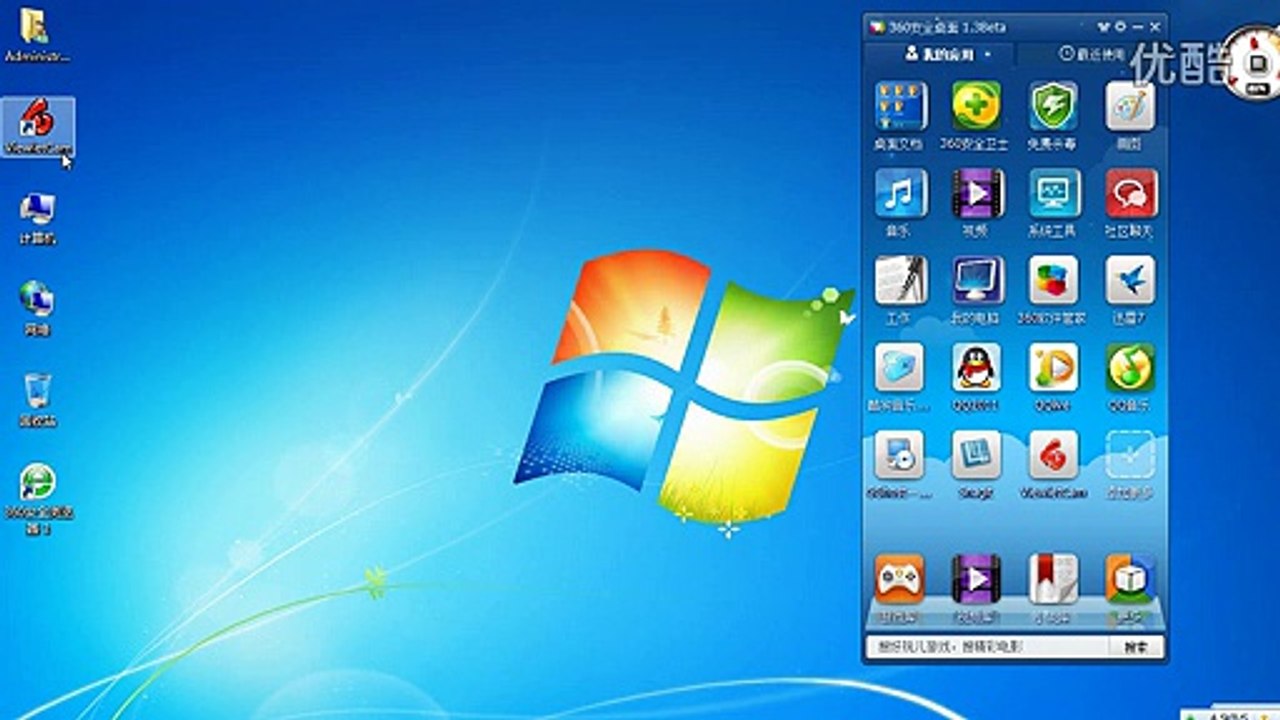Screen dimensions: 1280x720
Task: Launch the QQ2011 penguin app
Action: (x=977, y=368)
